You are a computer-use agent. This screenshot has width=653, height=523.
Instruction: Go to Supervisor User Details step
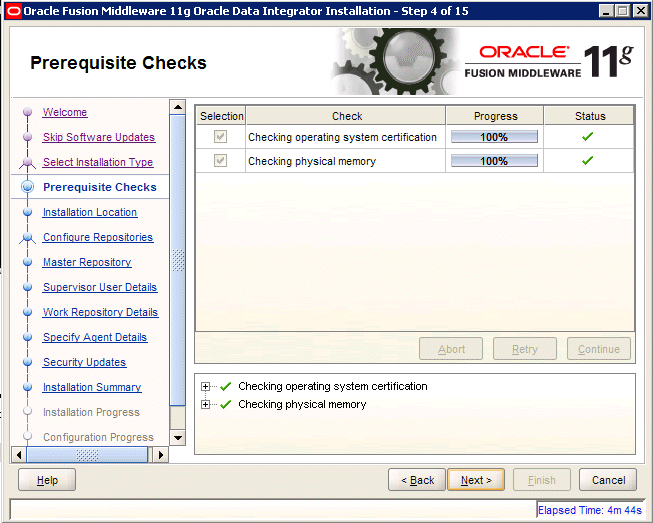[x=100, y=287]
